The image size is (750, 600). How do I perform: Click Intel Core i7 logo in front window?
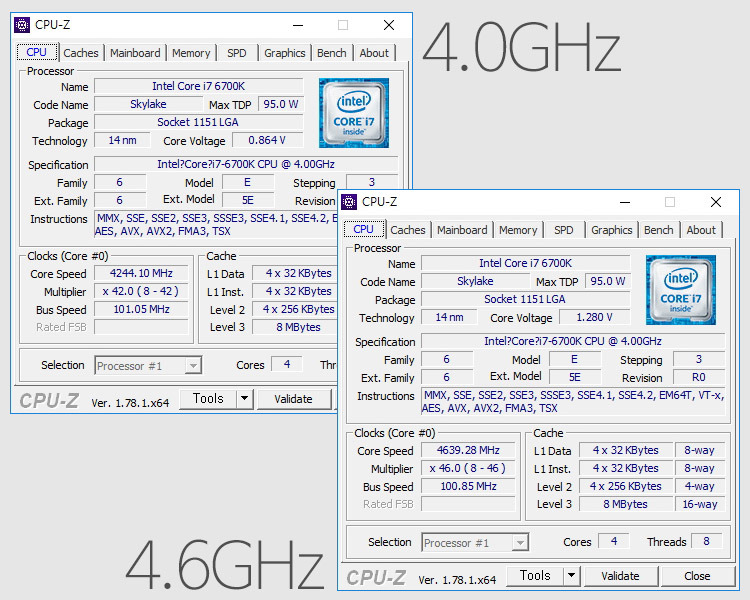[x=681, y=290]
